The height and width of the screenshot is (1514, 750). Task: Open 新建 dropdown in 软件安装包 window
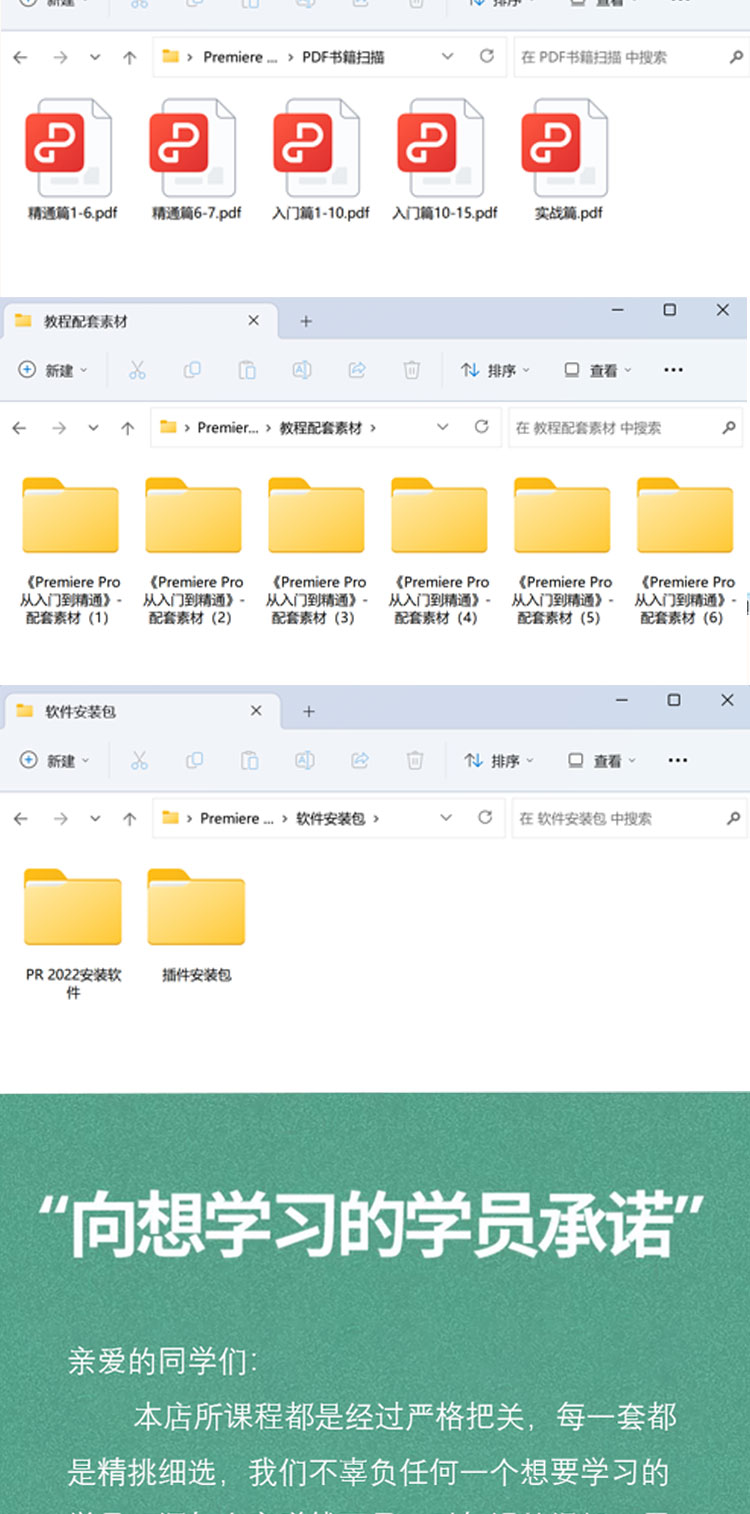pos(54,761)
